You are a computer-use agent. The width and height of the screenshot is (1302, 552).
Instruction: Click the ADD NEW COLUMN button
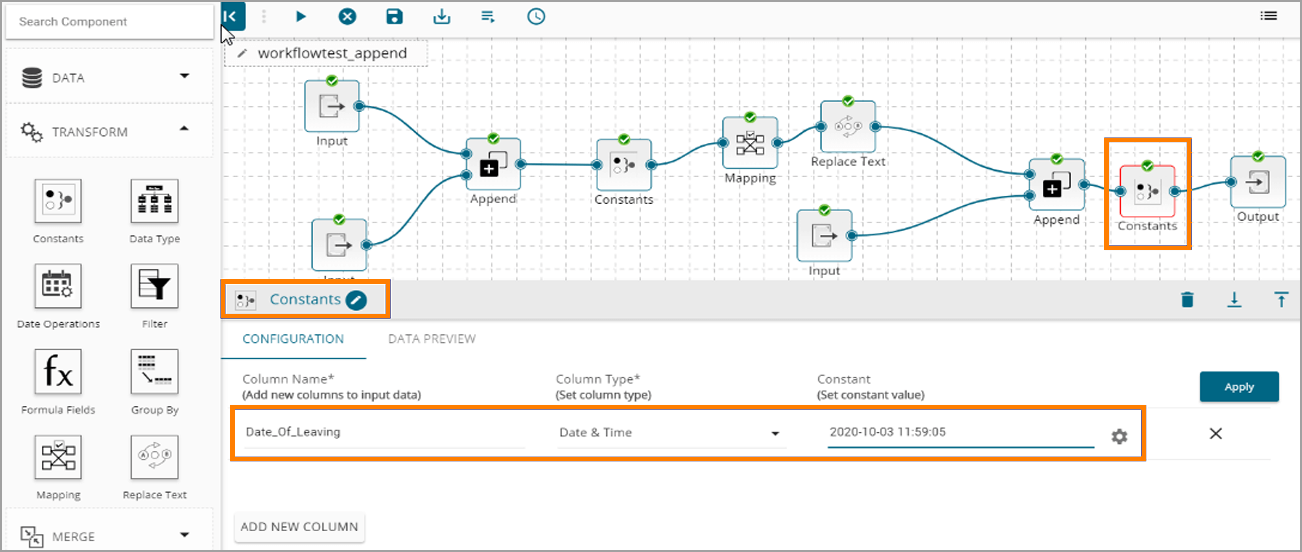coord(299,527)
